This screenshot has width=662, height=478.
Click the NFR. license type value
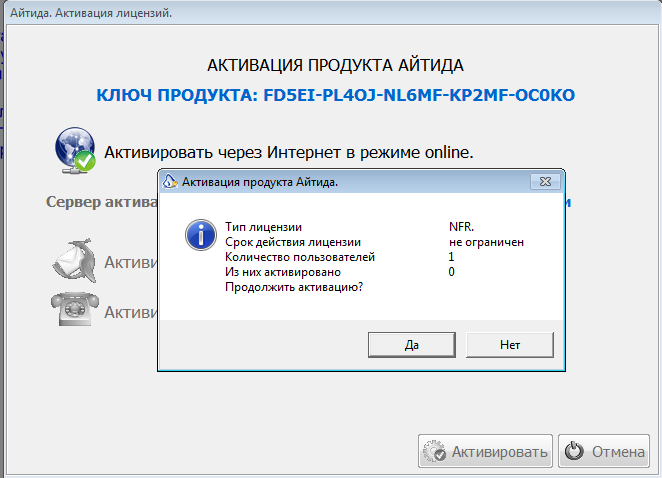click(461, 227)
